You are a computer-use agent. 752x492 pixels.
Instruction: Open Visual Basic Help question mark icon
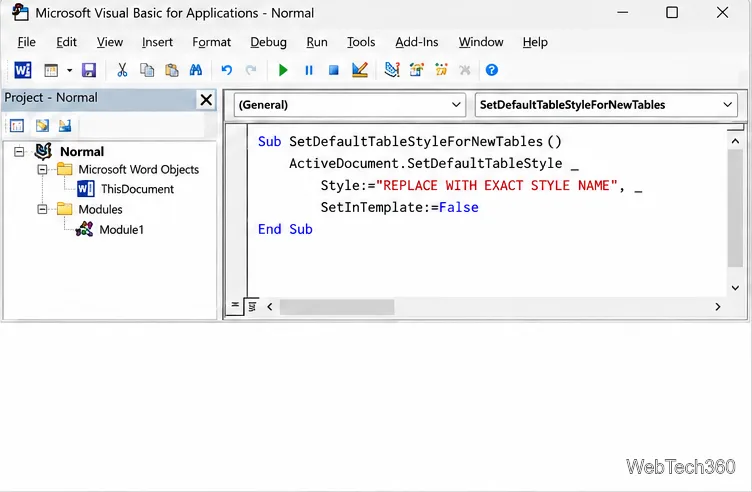[492, 70]
